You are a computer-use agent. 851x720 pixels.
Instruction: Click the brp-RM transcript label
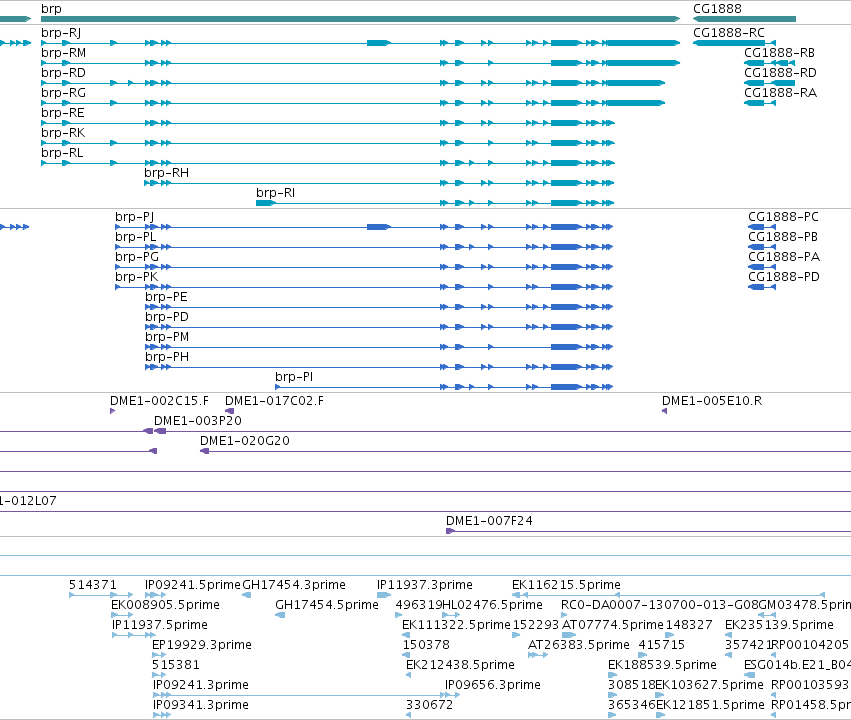pos(63,53)
